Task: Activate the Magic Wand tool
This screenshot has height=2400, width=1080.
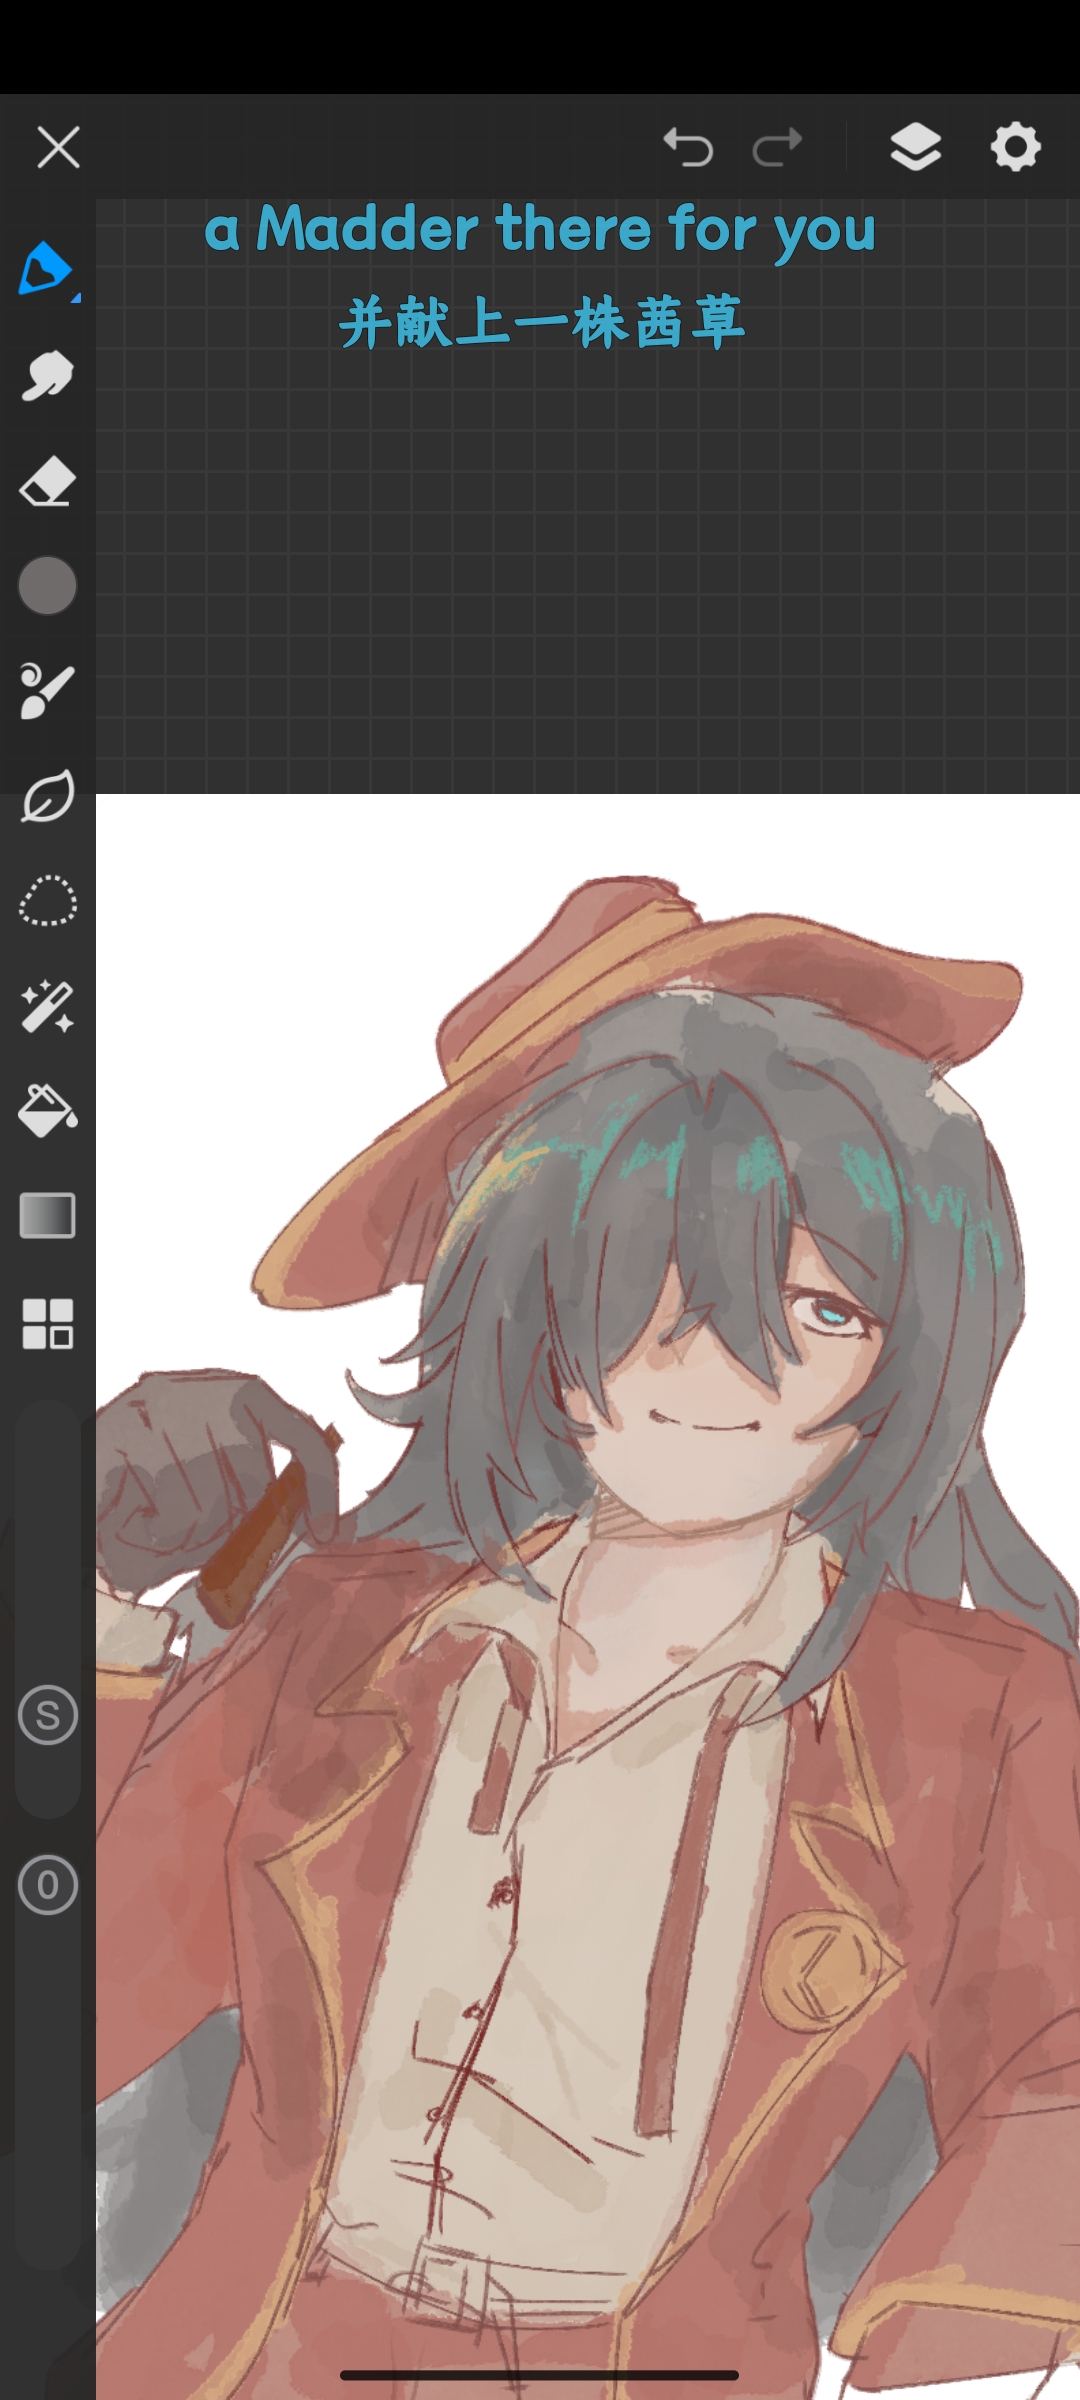Action: coord(47,1006)
